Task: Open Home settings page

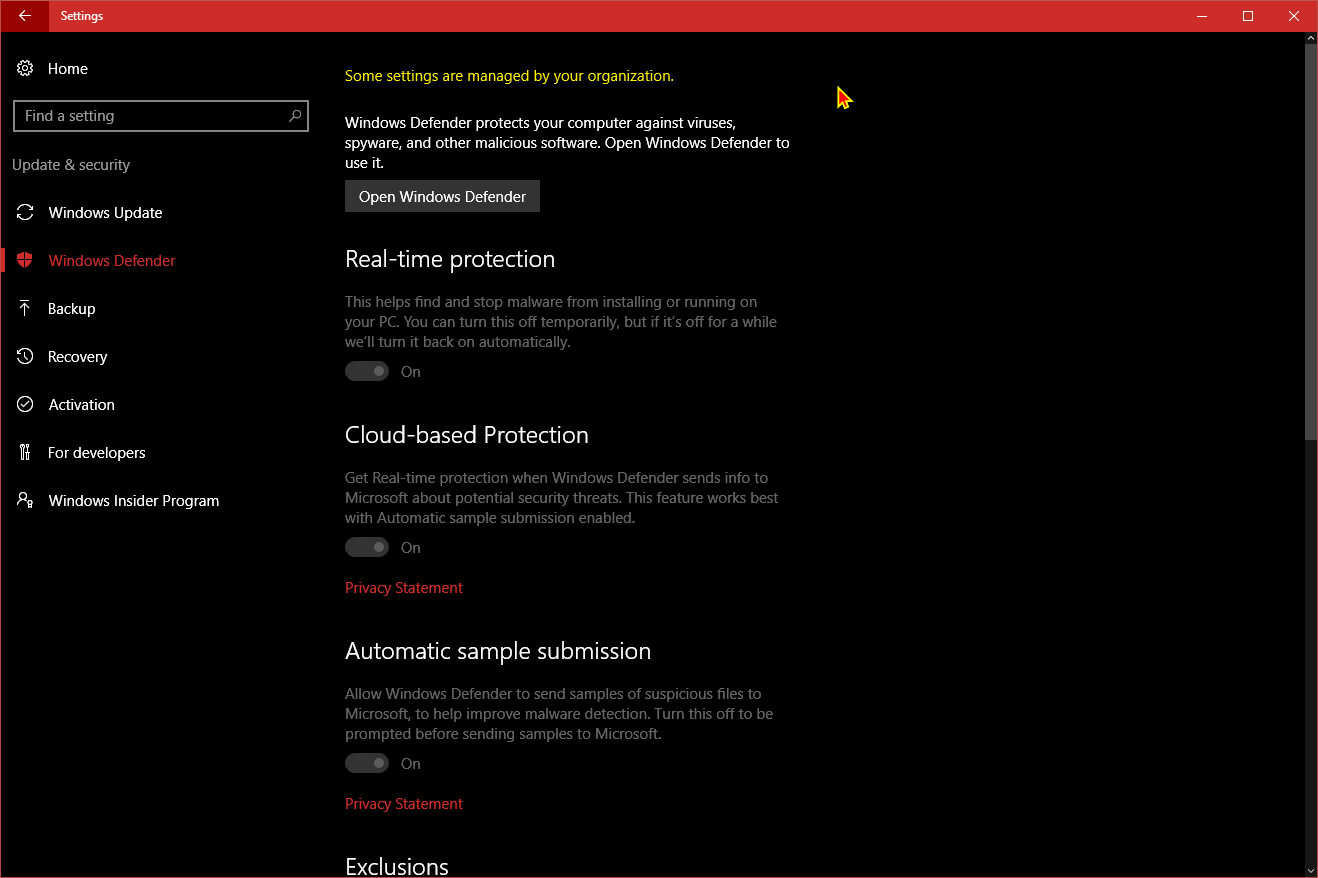Action: tap(67, 69)
